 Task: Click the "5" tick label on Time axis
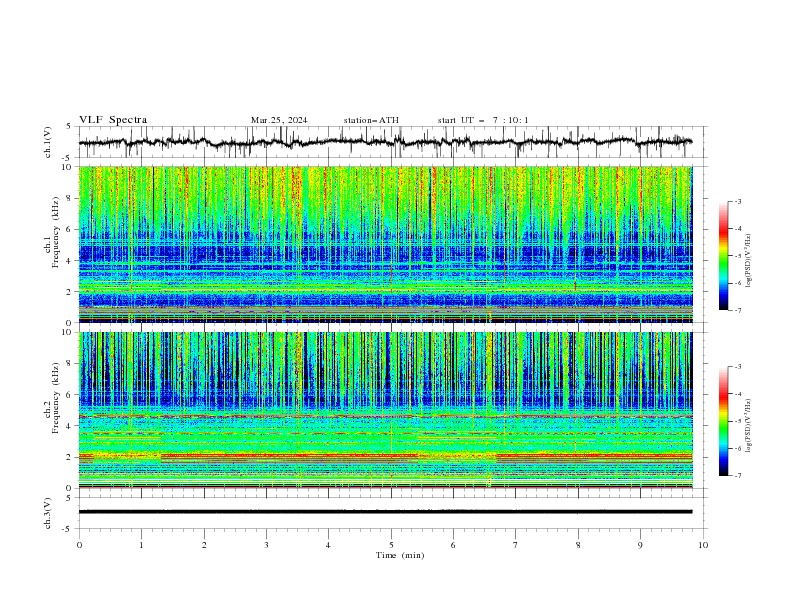click(391, 545)
